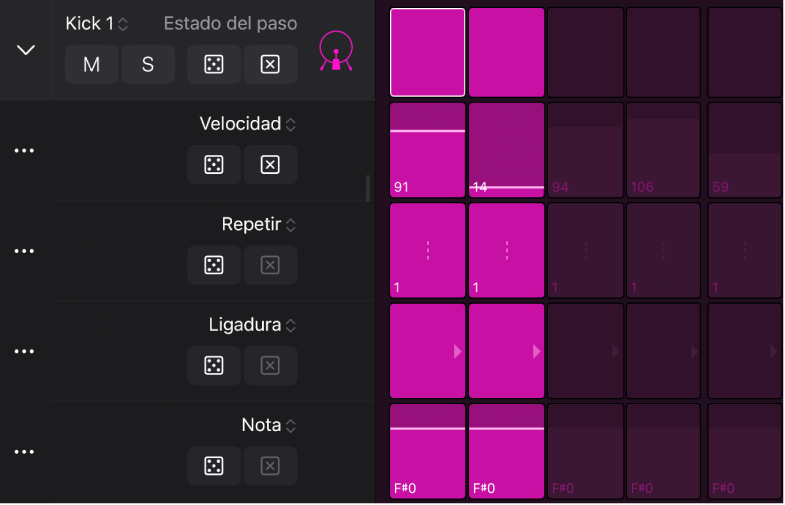Randomize Kick 1 step states
Viewport: 785px width, 505px height.
click(x=213, y=65)
